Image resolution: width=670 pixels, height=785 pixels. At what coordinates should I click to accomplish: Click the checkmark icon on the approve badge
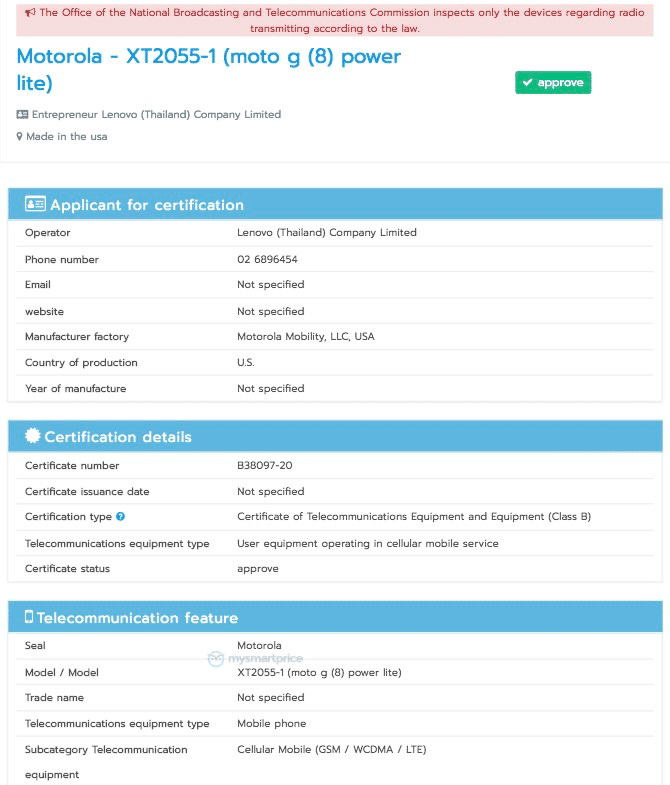(x=527, y=83)
